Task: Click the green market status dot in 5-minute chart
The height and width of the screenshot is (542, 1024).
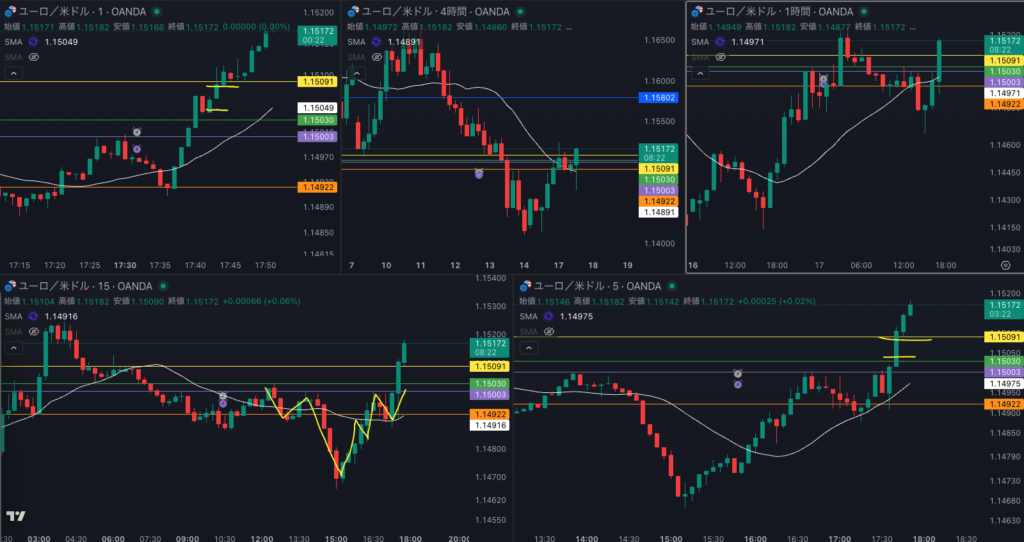Action: point(671,286)
